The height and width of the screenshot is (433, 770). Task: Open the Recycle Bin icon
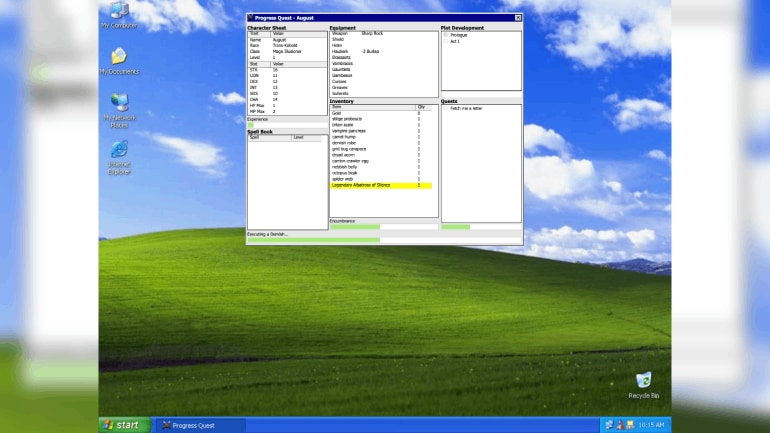pyautogui.click(x=643, y=381)
